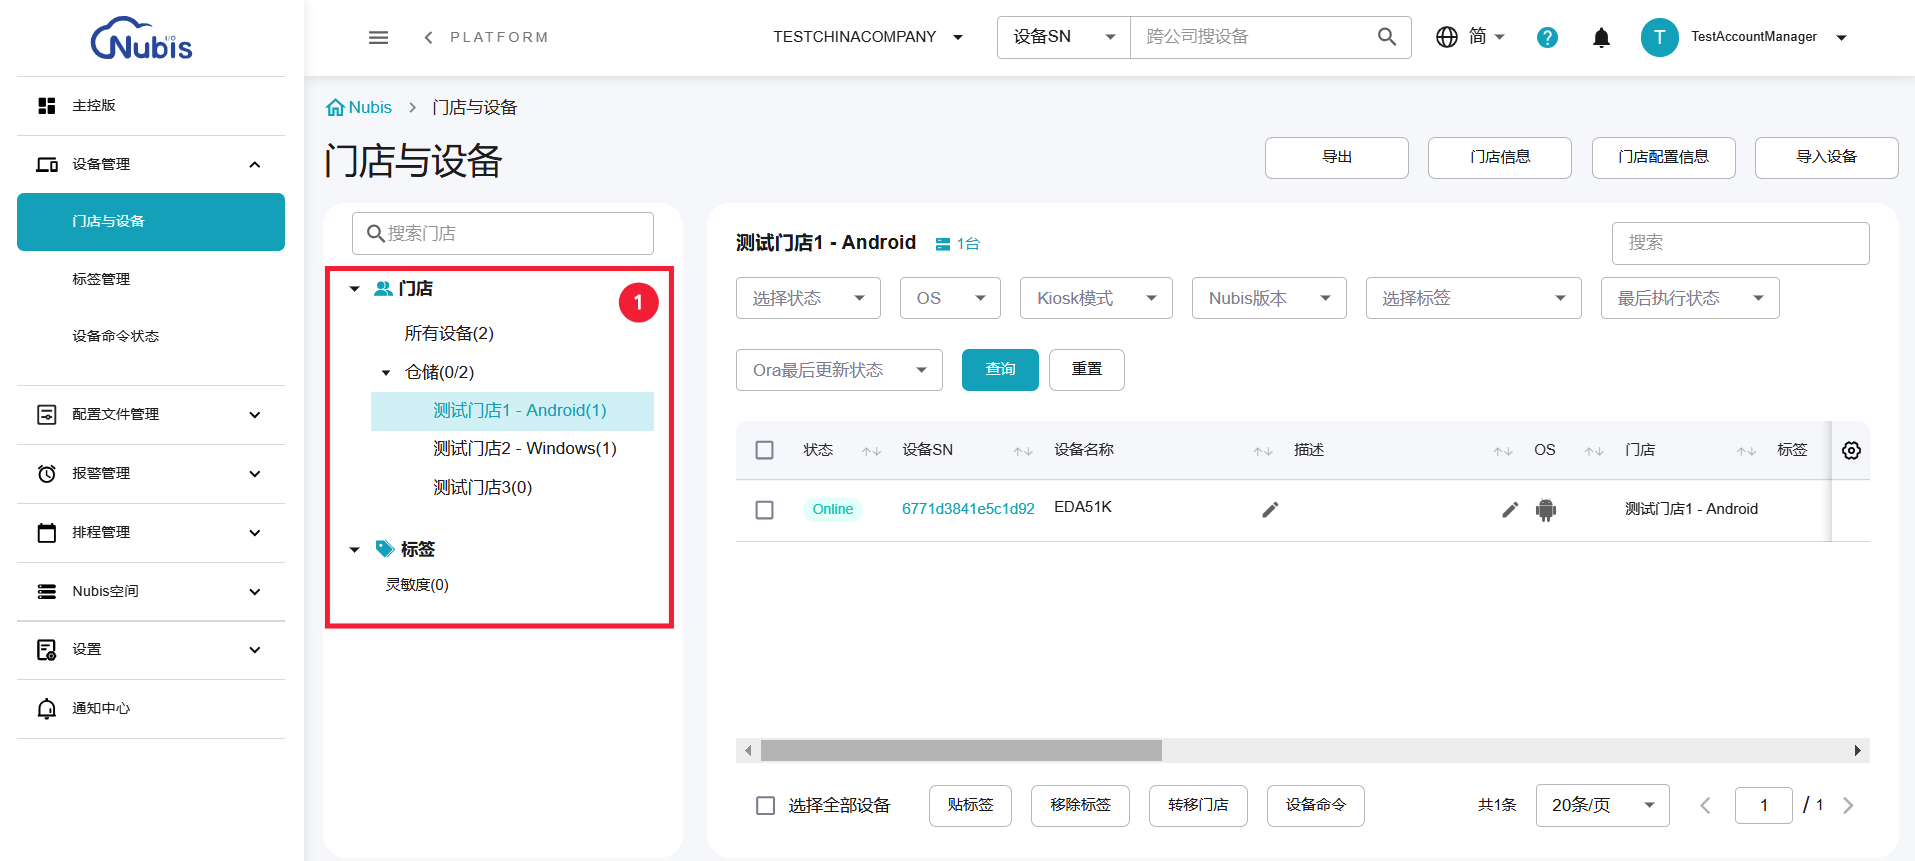Open notifications bell icon
Image resolution: width=1915 pixels, height=861 pixels.
[1601, 37]
